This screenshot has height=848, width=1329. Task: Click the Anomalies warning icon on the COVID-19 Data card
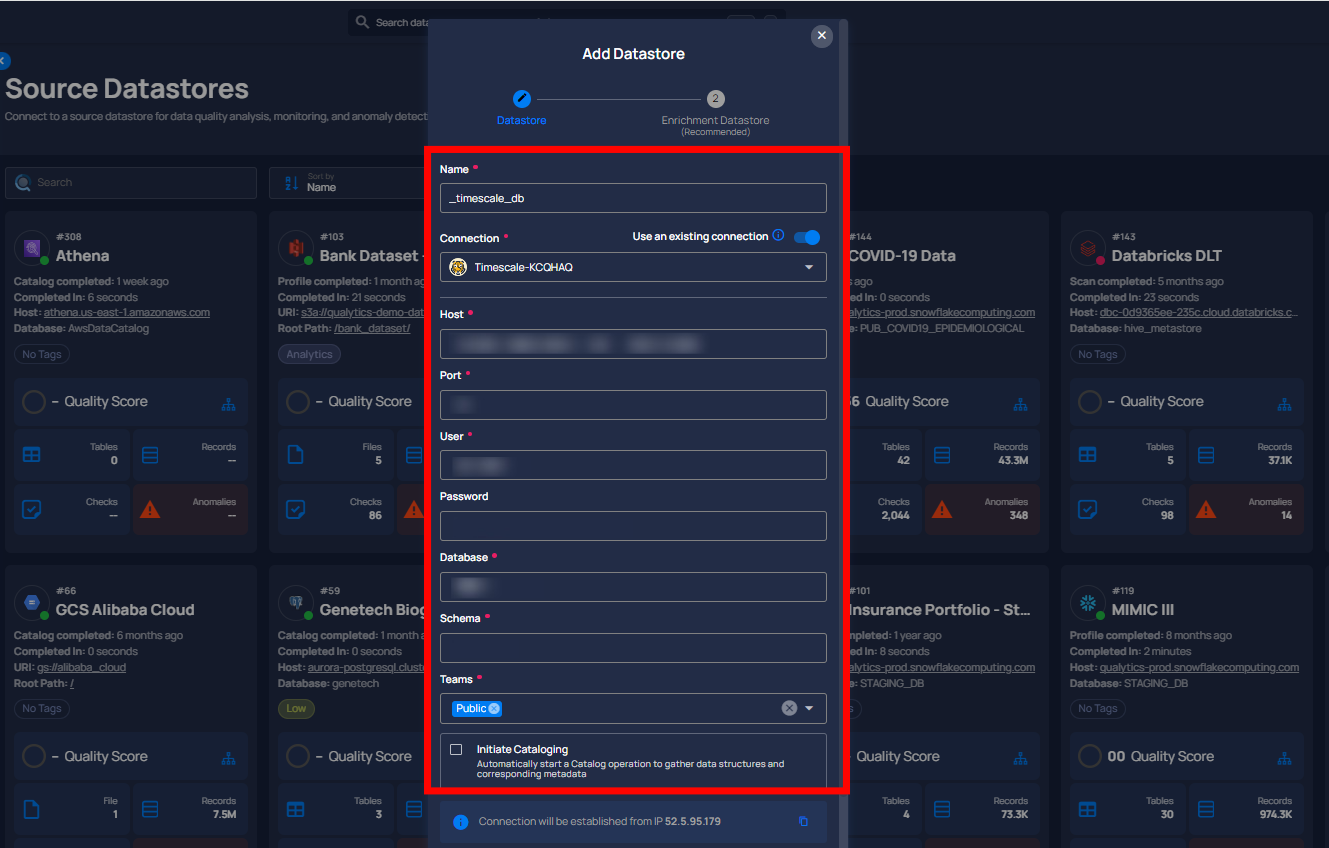click(x=941, y=510)
